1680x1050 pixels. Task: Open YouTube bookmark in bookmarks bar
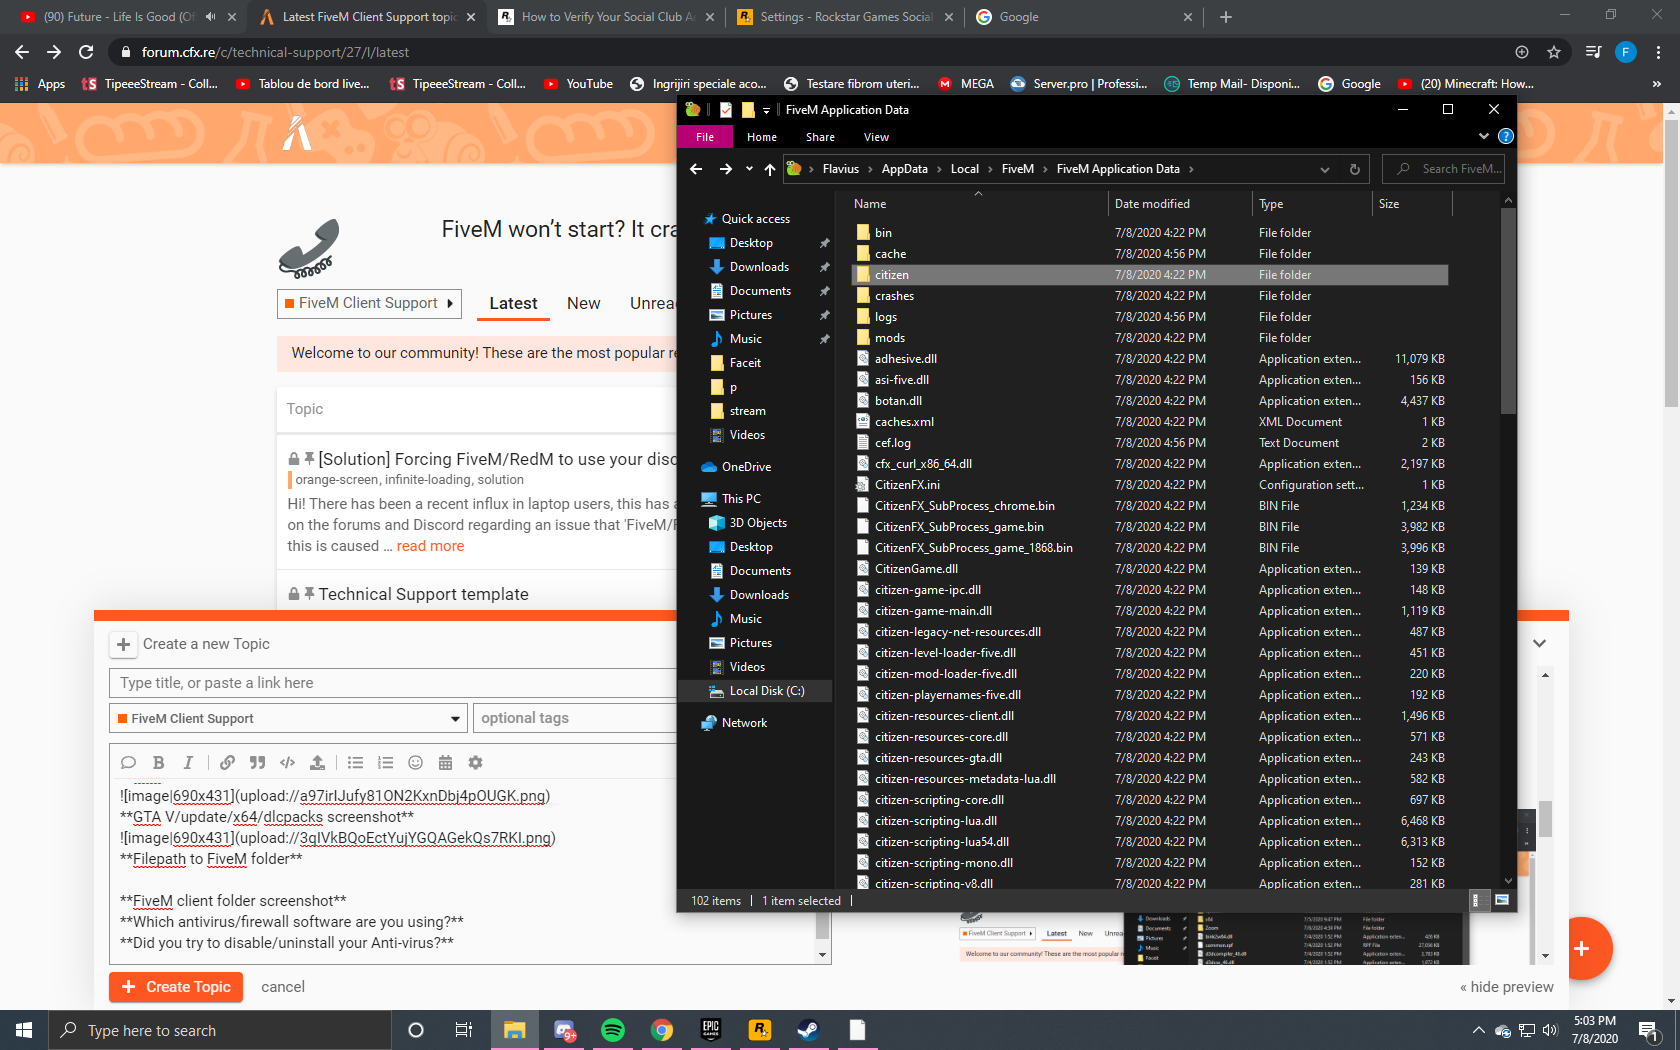(x=578, y=84)
